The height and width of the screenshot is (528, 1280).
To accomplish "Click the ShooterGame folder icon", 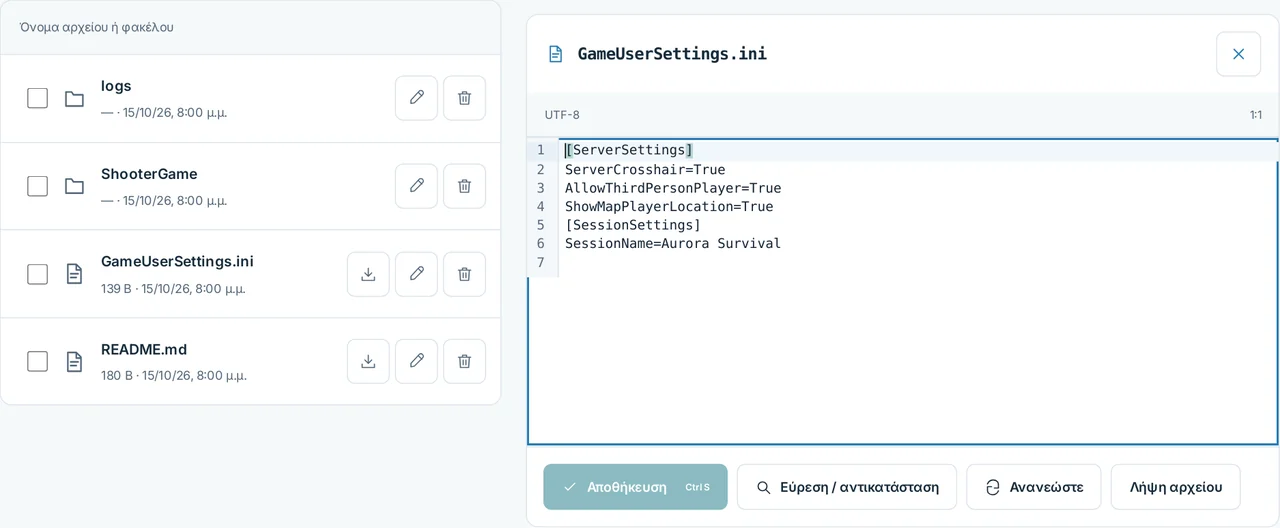I will [74, 186].
